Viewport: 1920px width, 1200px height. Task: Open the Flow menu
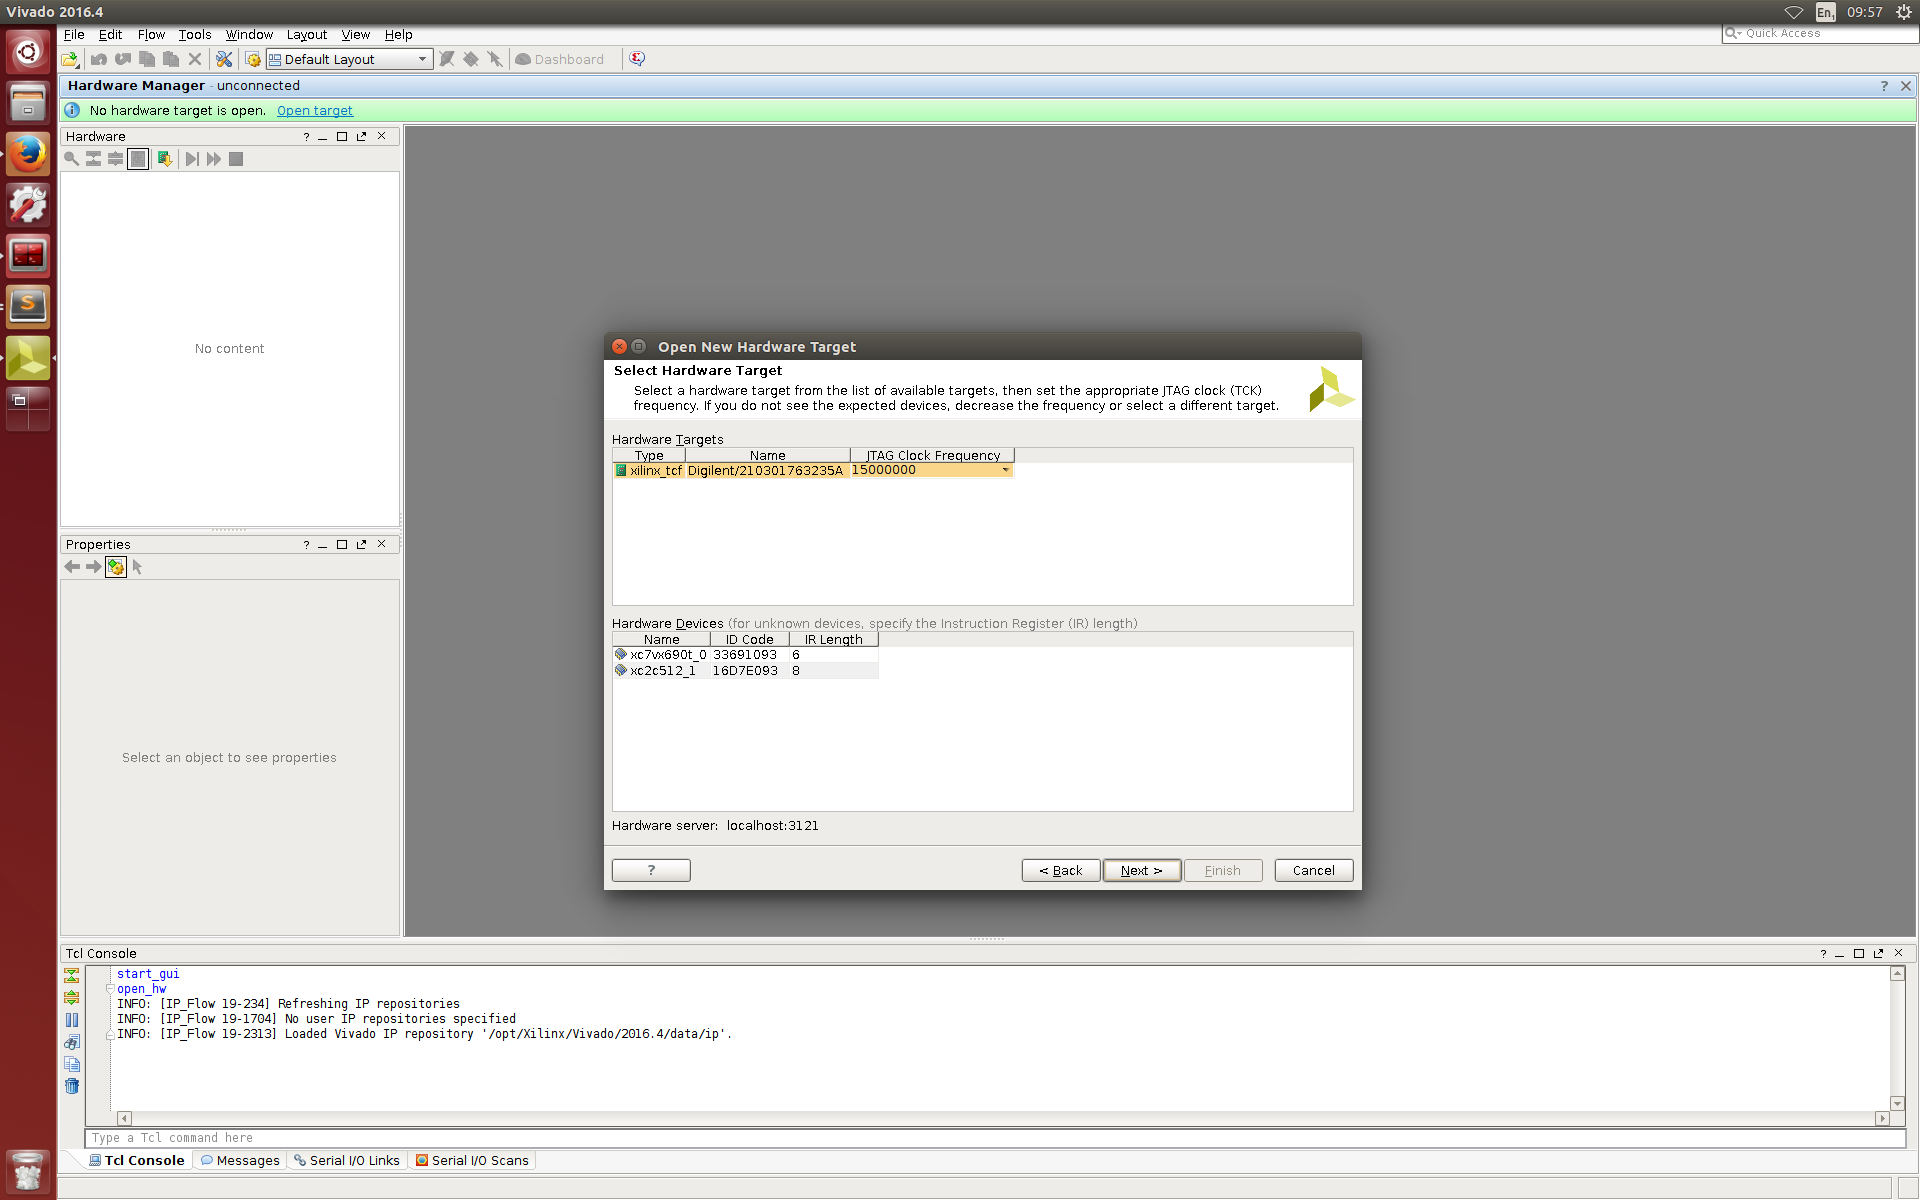151,34
